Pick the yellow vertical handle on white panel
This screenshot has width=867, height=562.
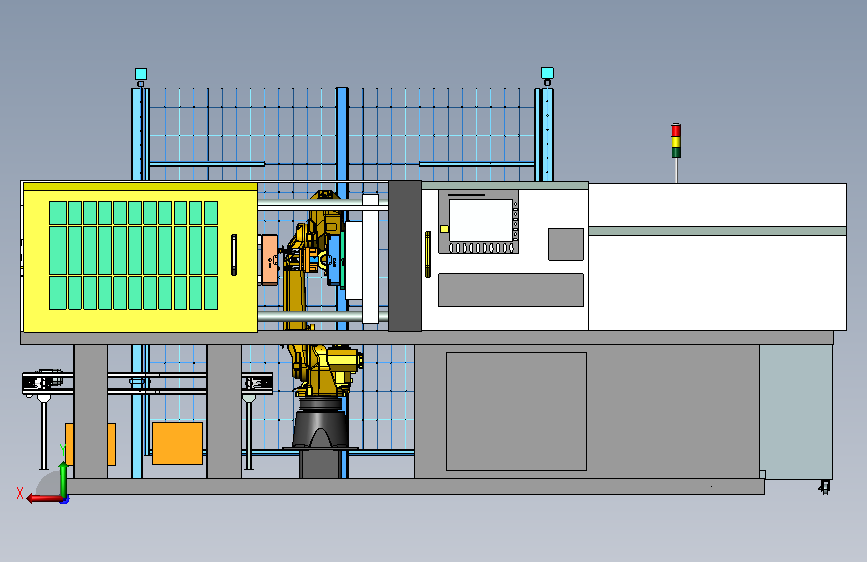click(x=427, y=254)
